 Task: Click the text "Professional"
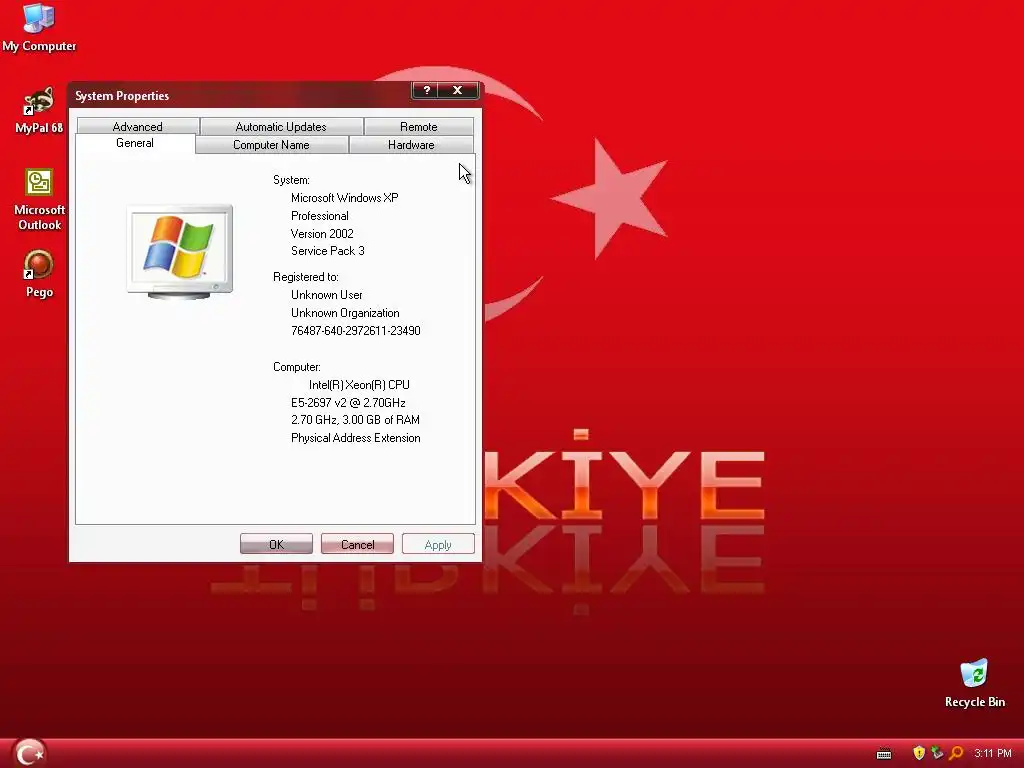click(x=320, y=216)
